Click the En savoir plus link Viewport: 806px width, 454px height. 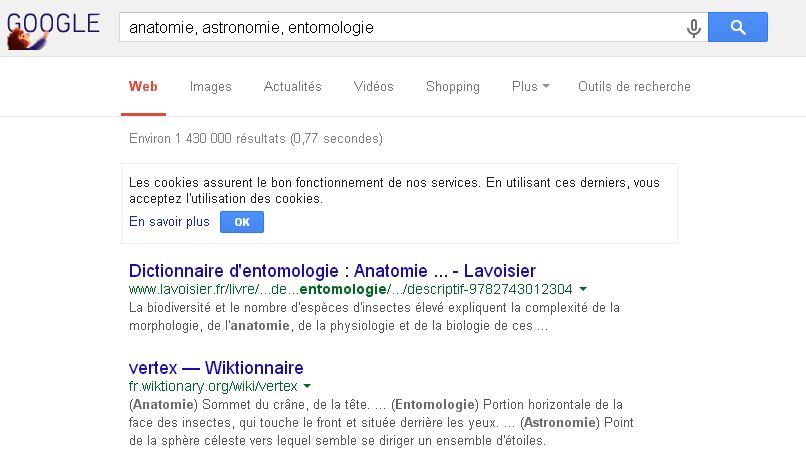[x=169, y=222]
